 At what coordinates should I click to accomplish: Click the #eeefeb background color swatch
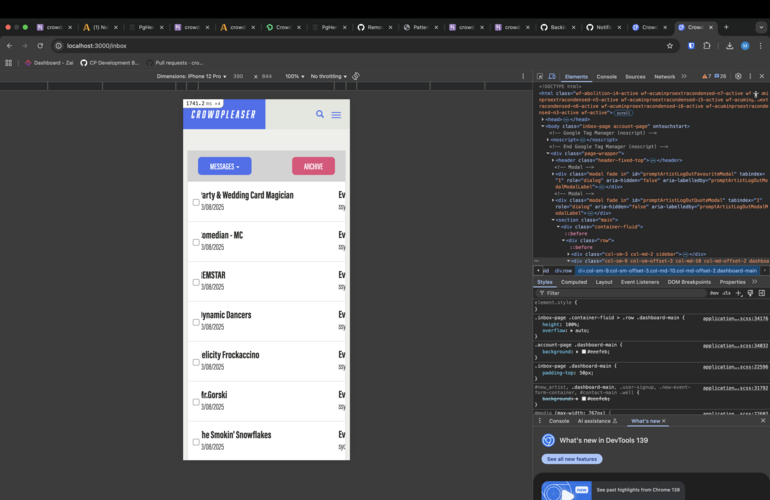pyautogui.click(x=584, y=352)
